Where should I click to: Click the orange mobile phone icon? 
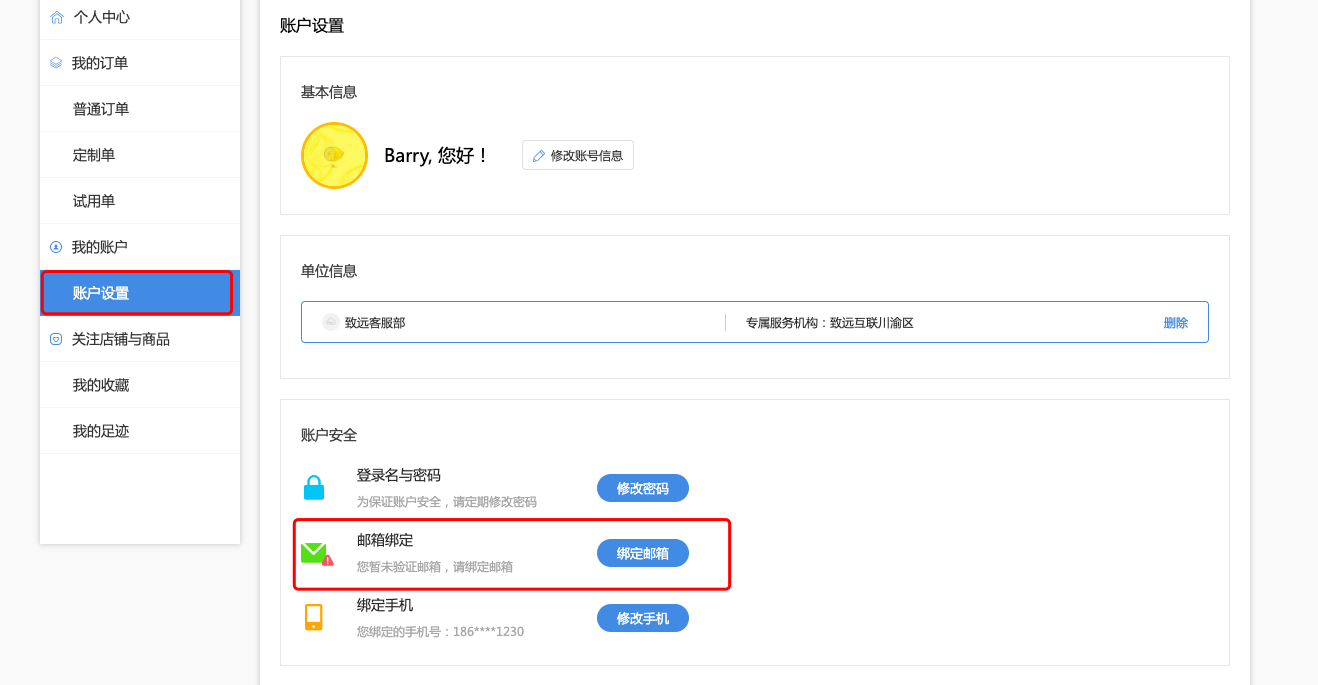point(314,617)
